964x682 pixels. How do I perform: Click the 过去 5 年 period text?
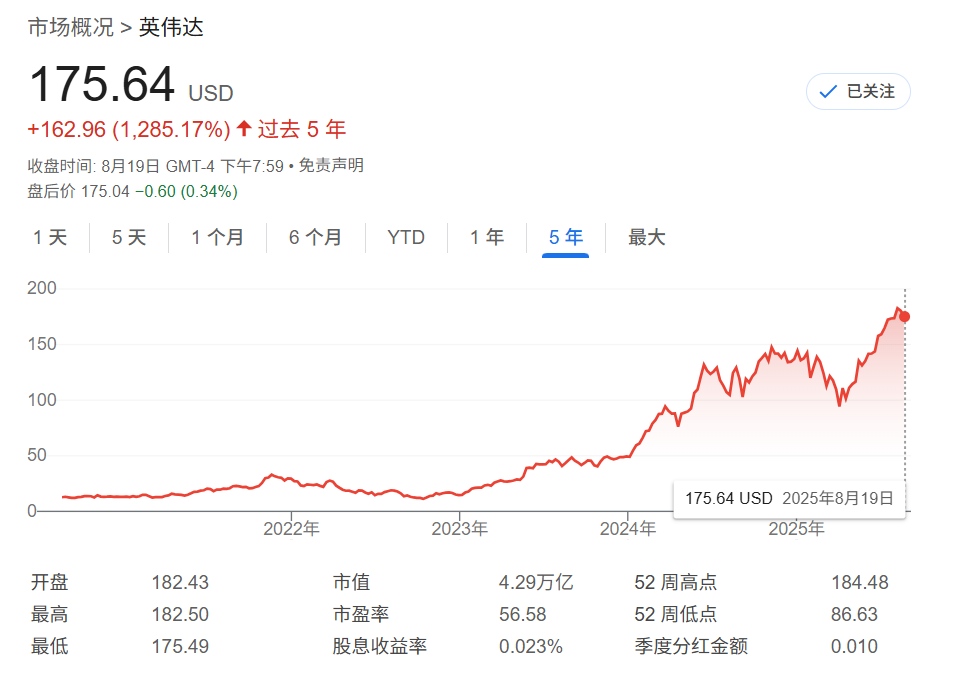tap(302, 130)
